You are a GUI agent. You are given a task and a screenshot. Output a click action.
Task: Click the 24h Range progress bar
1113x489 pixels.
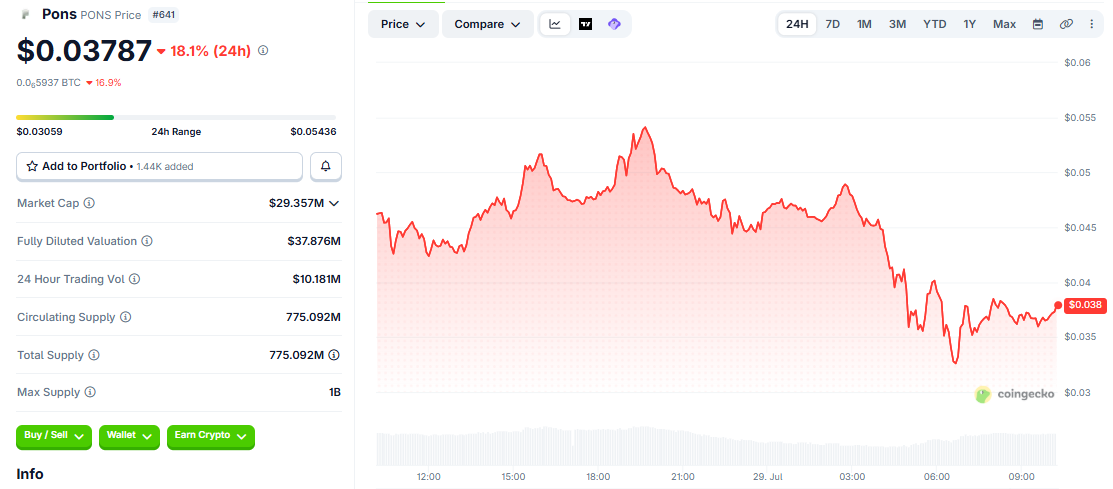point(176,117)
